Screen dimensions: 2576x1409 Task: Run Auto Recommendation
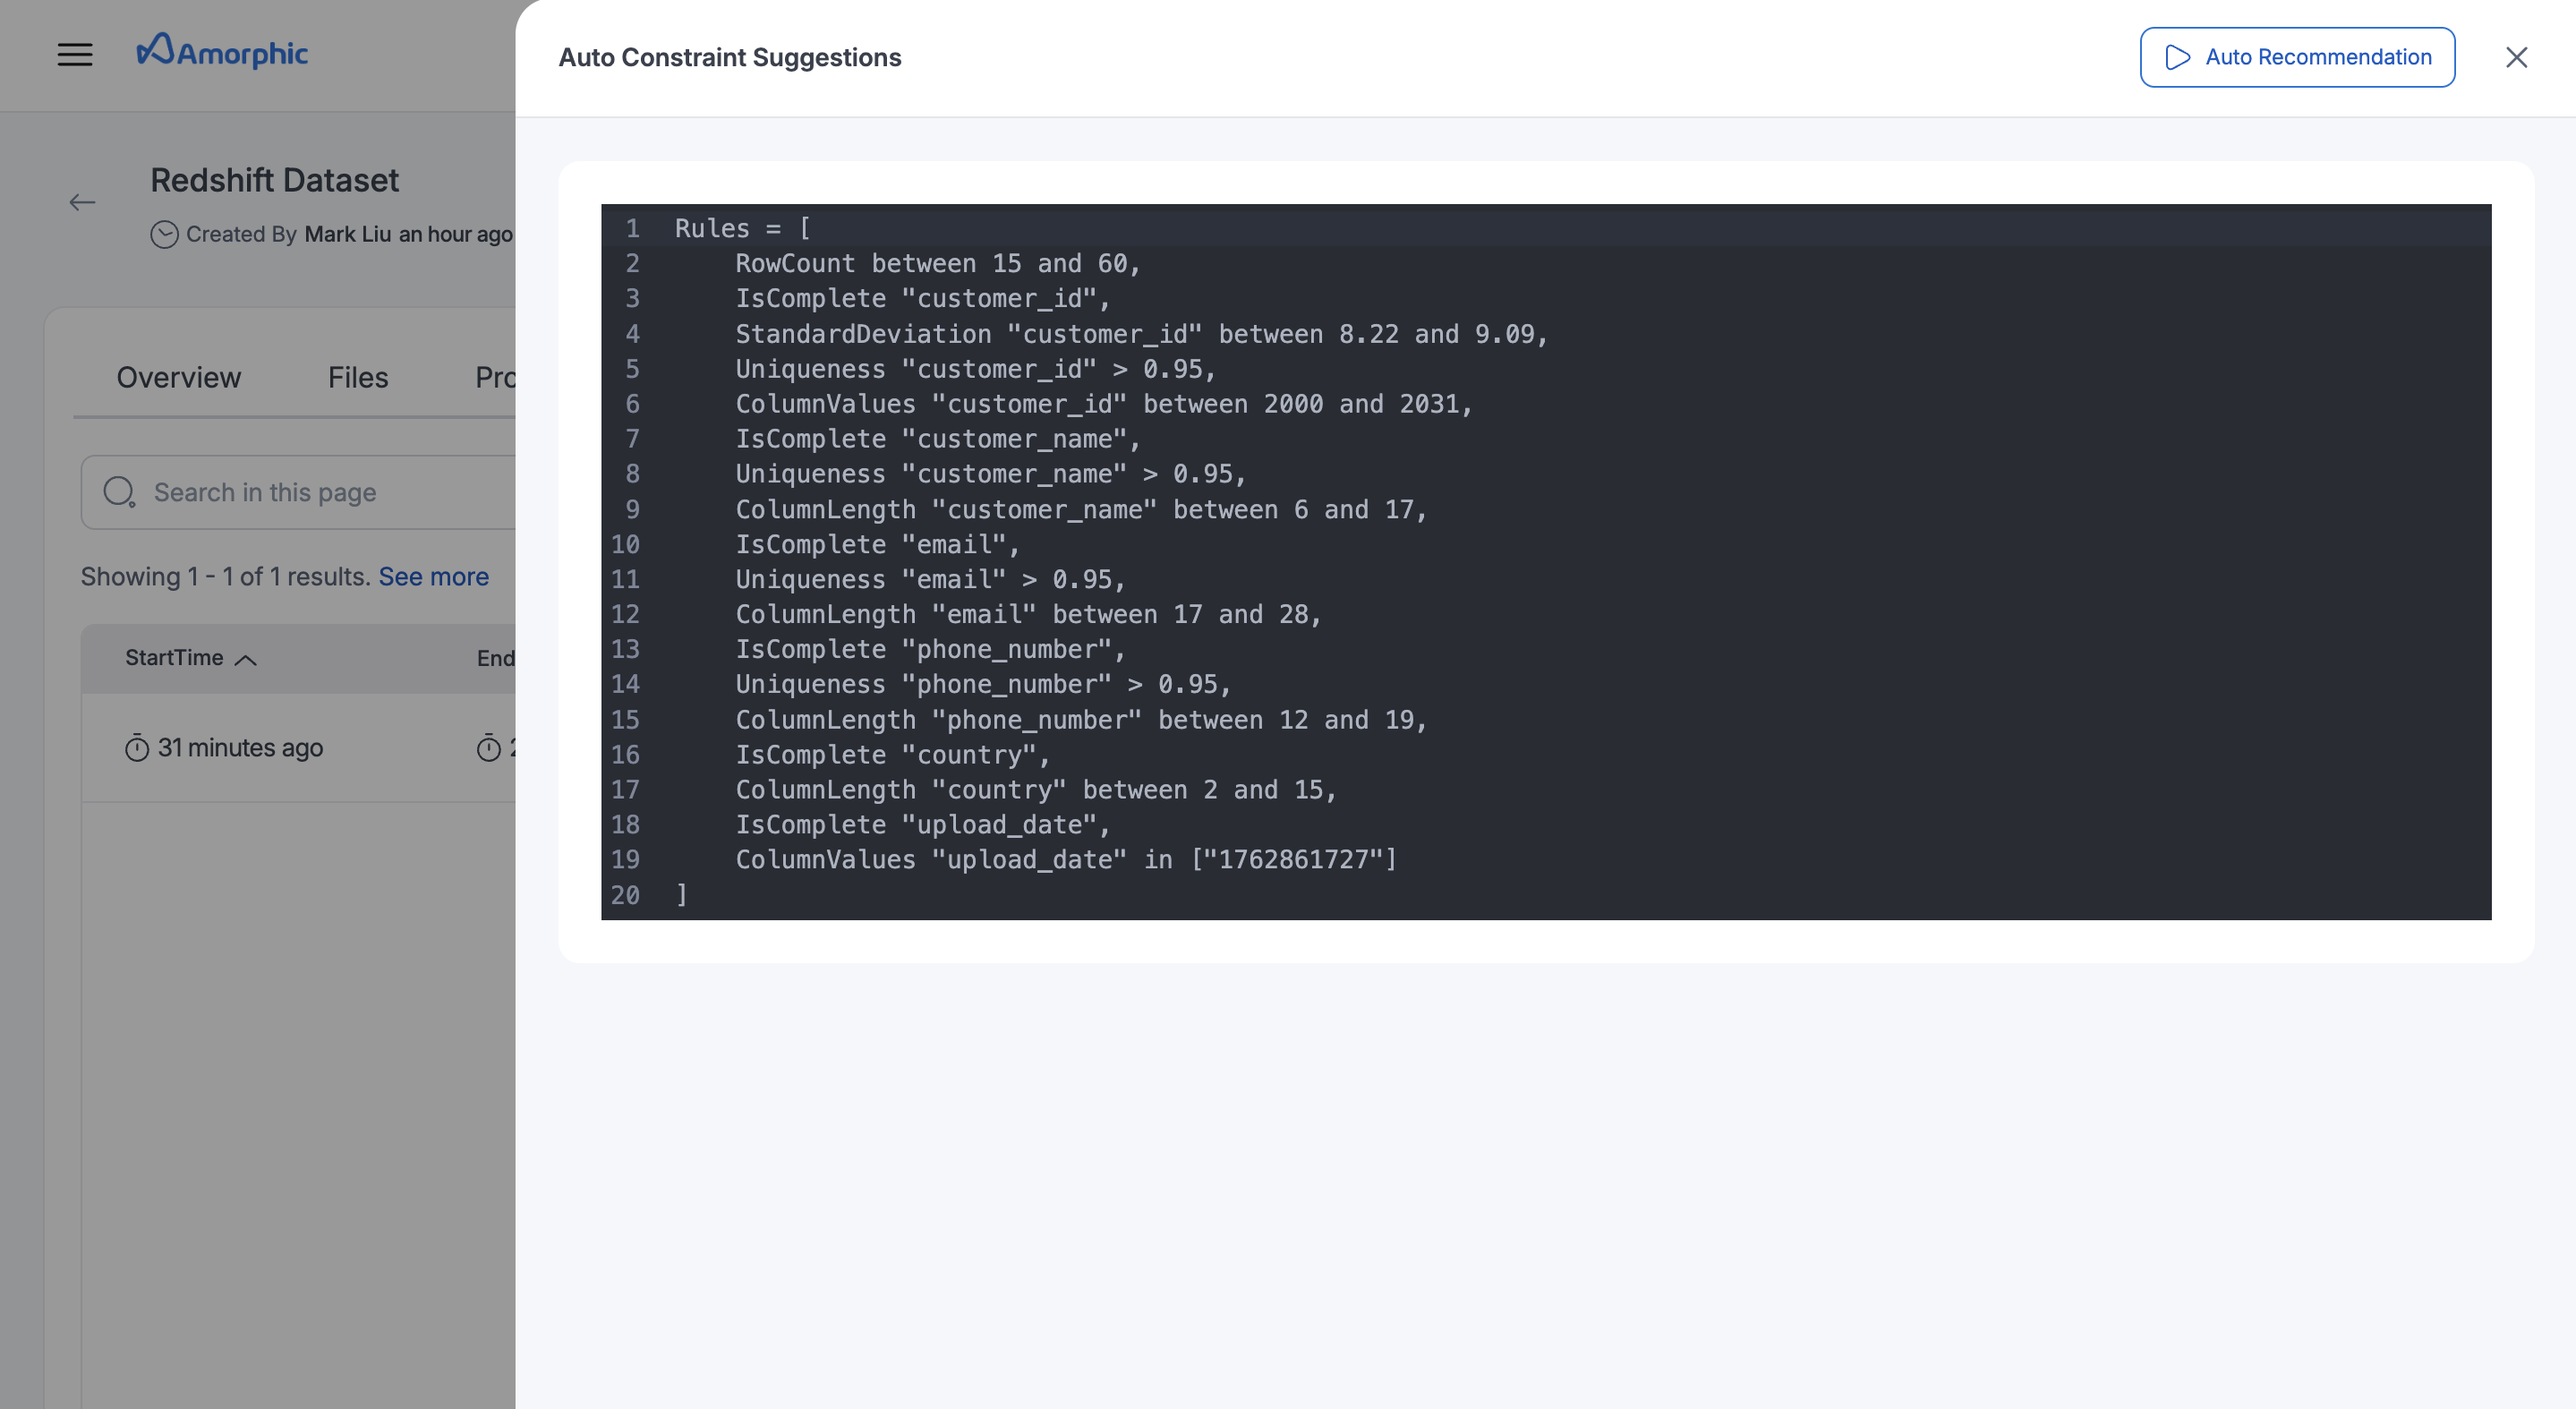coord(2296,57)
